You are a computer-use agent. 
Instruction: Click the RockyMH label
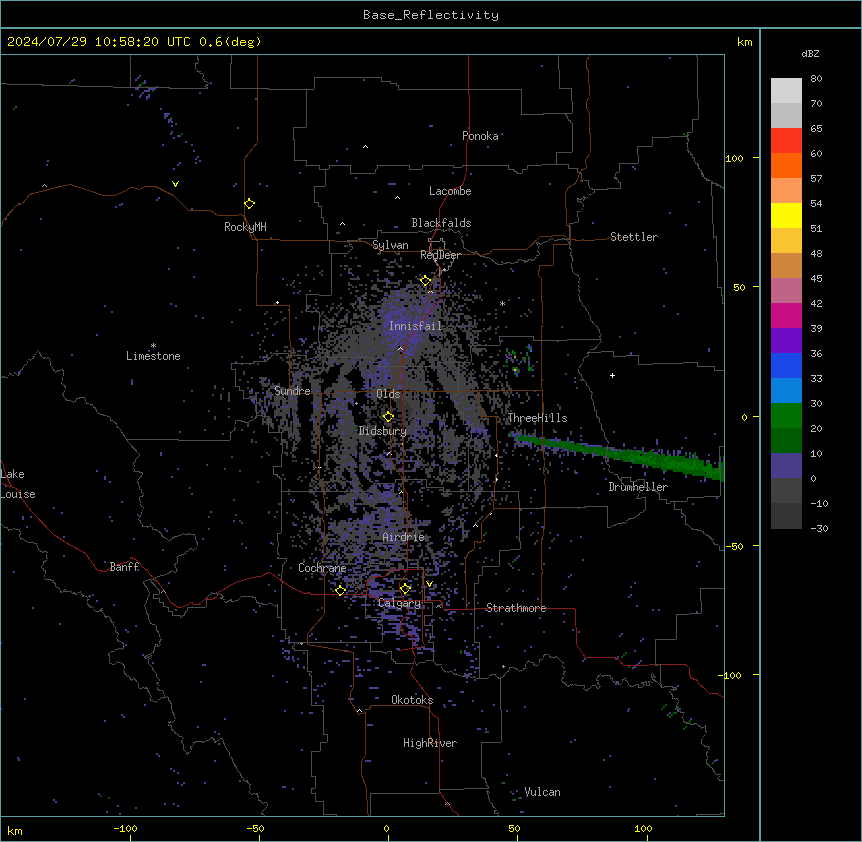click(x=245, y=227)
